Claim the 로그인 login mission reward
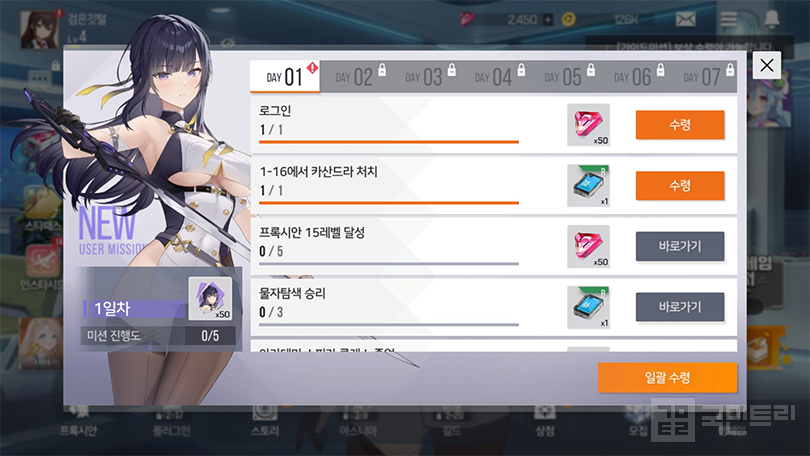This screenshot has height=456, width=810. tap(680, 125)
